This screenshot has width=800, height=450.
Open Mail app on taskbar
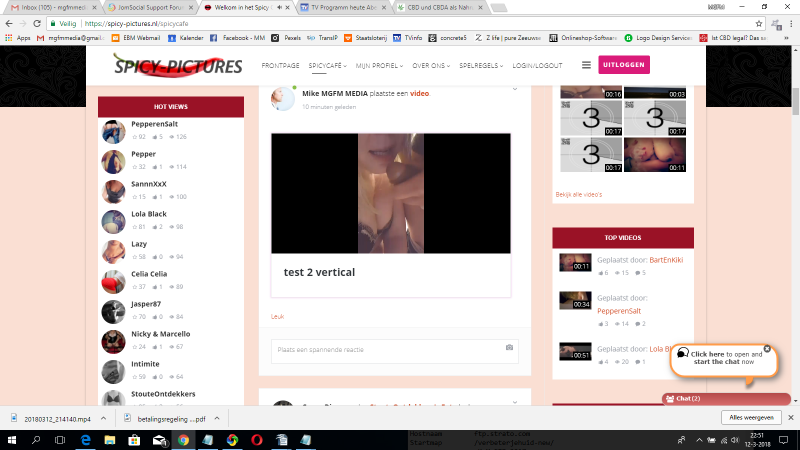tap(160, 440)
